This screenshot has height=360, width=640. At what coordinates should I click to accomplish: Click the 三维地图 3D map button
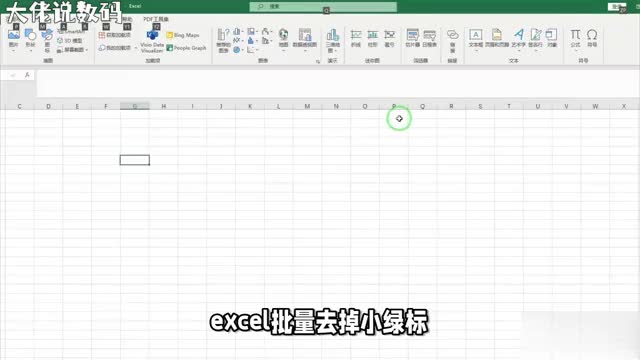pyautogui.click(x=333, y=41)
